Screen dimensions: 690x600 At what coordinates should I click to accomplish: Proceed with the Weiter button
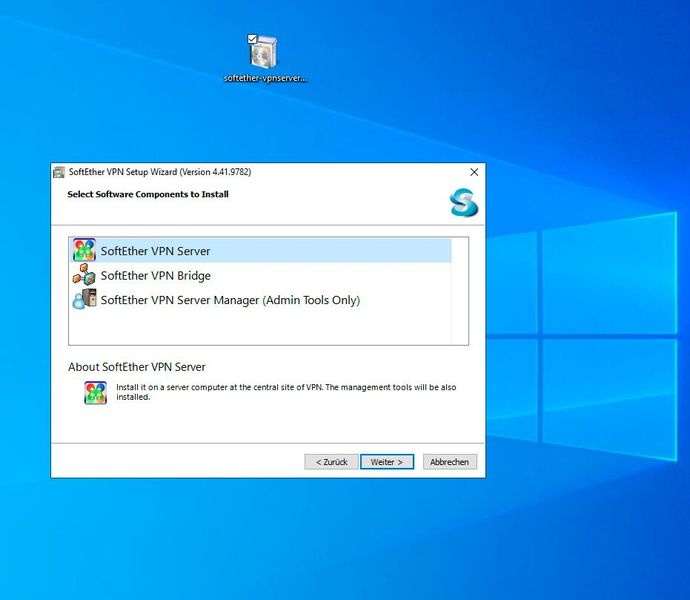pyautogui.click(x=387, y=462)
